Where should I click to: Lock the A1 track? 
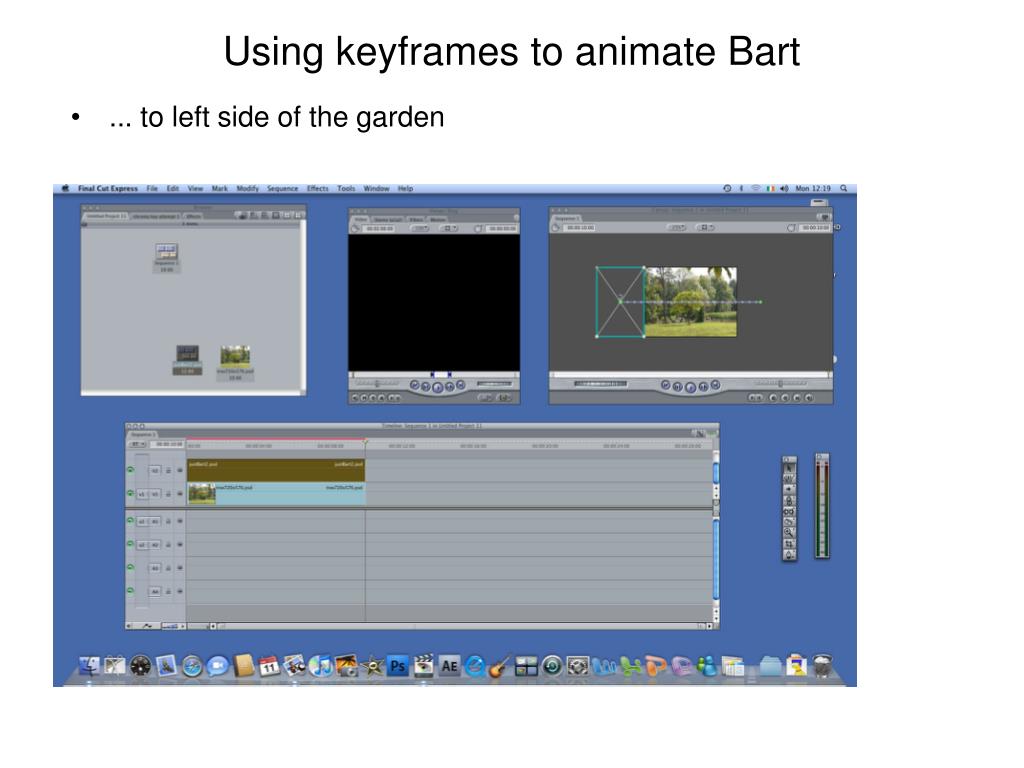point(168,521)
